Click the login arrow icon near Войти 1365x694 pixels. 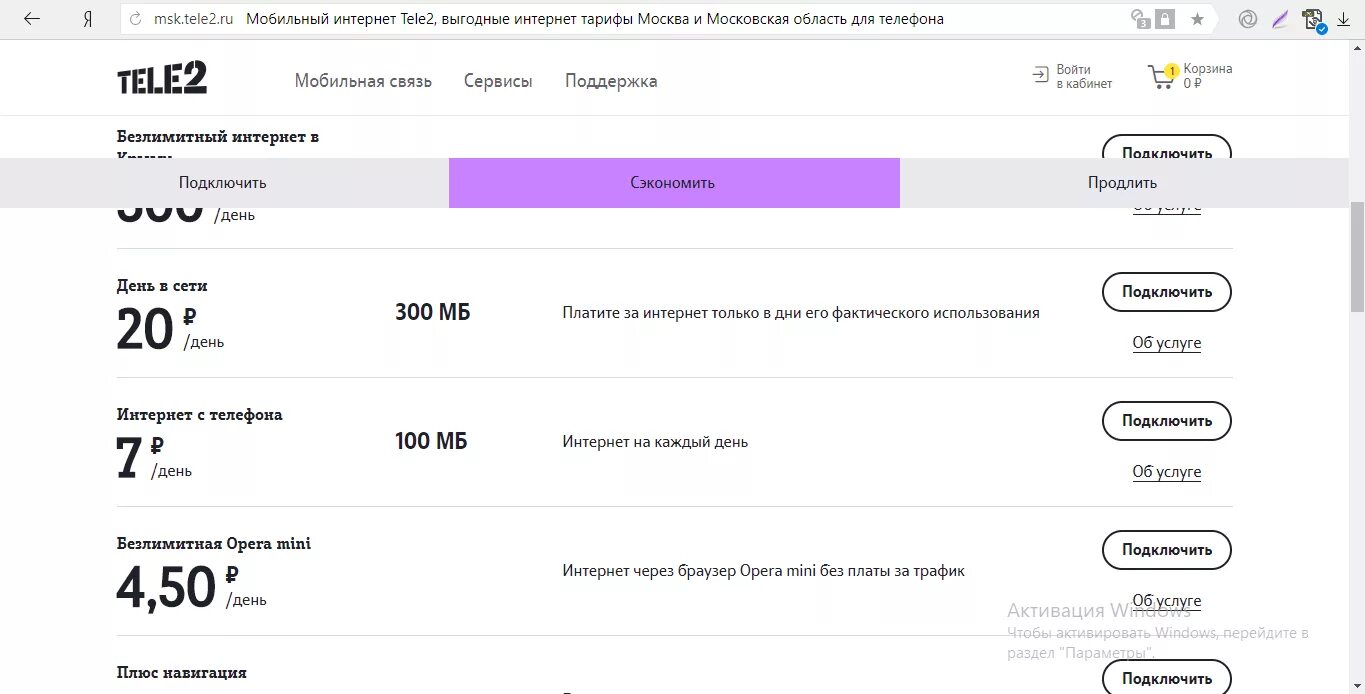(x=1041, y=76)
